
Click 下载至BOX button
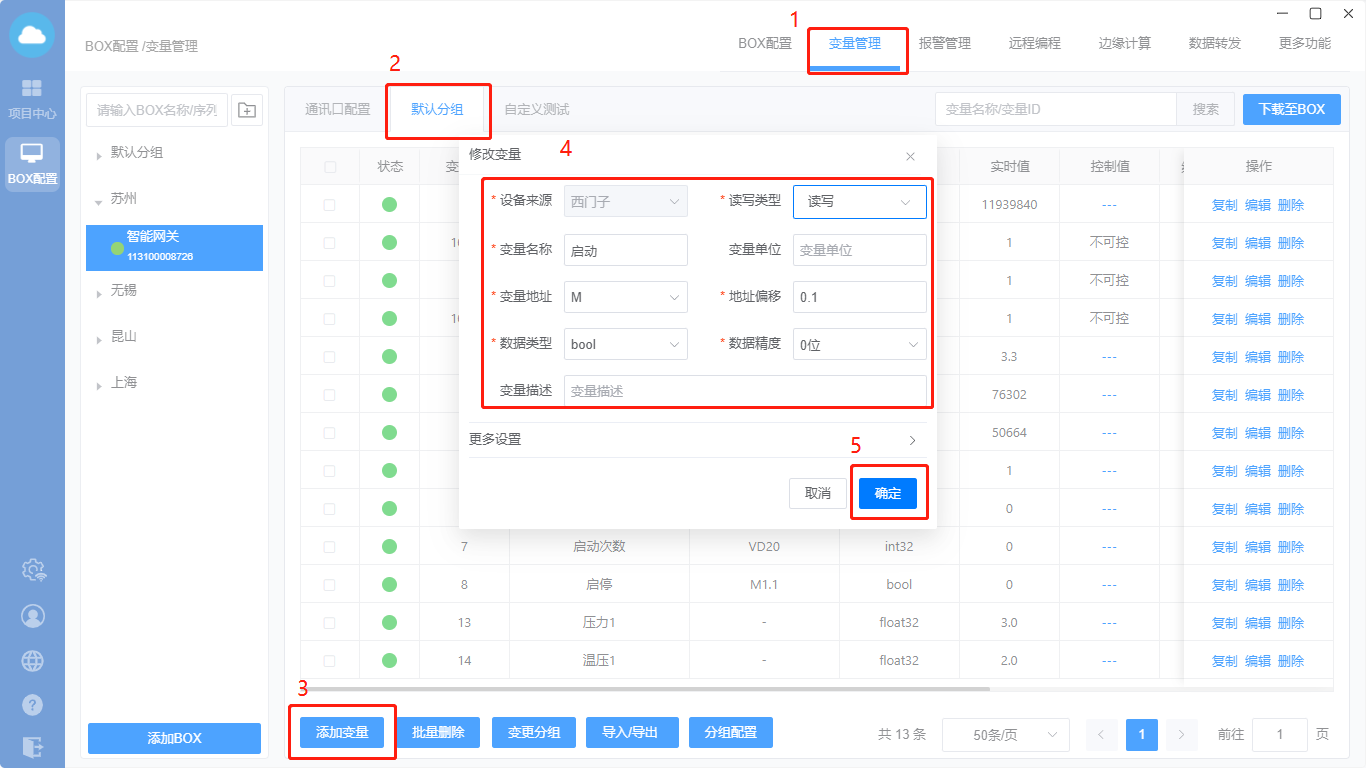pos(1292,109)
